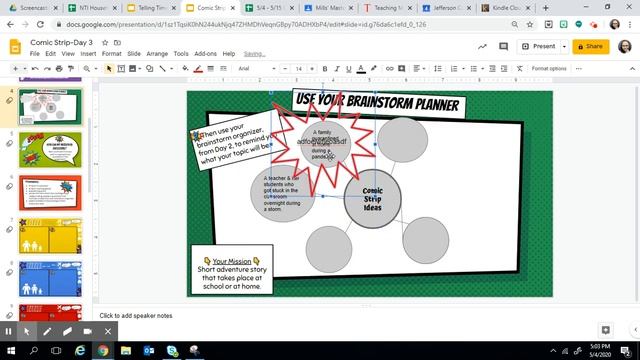Open File Explorer from the taskbar

point(126,351)
